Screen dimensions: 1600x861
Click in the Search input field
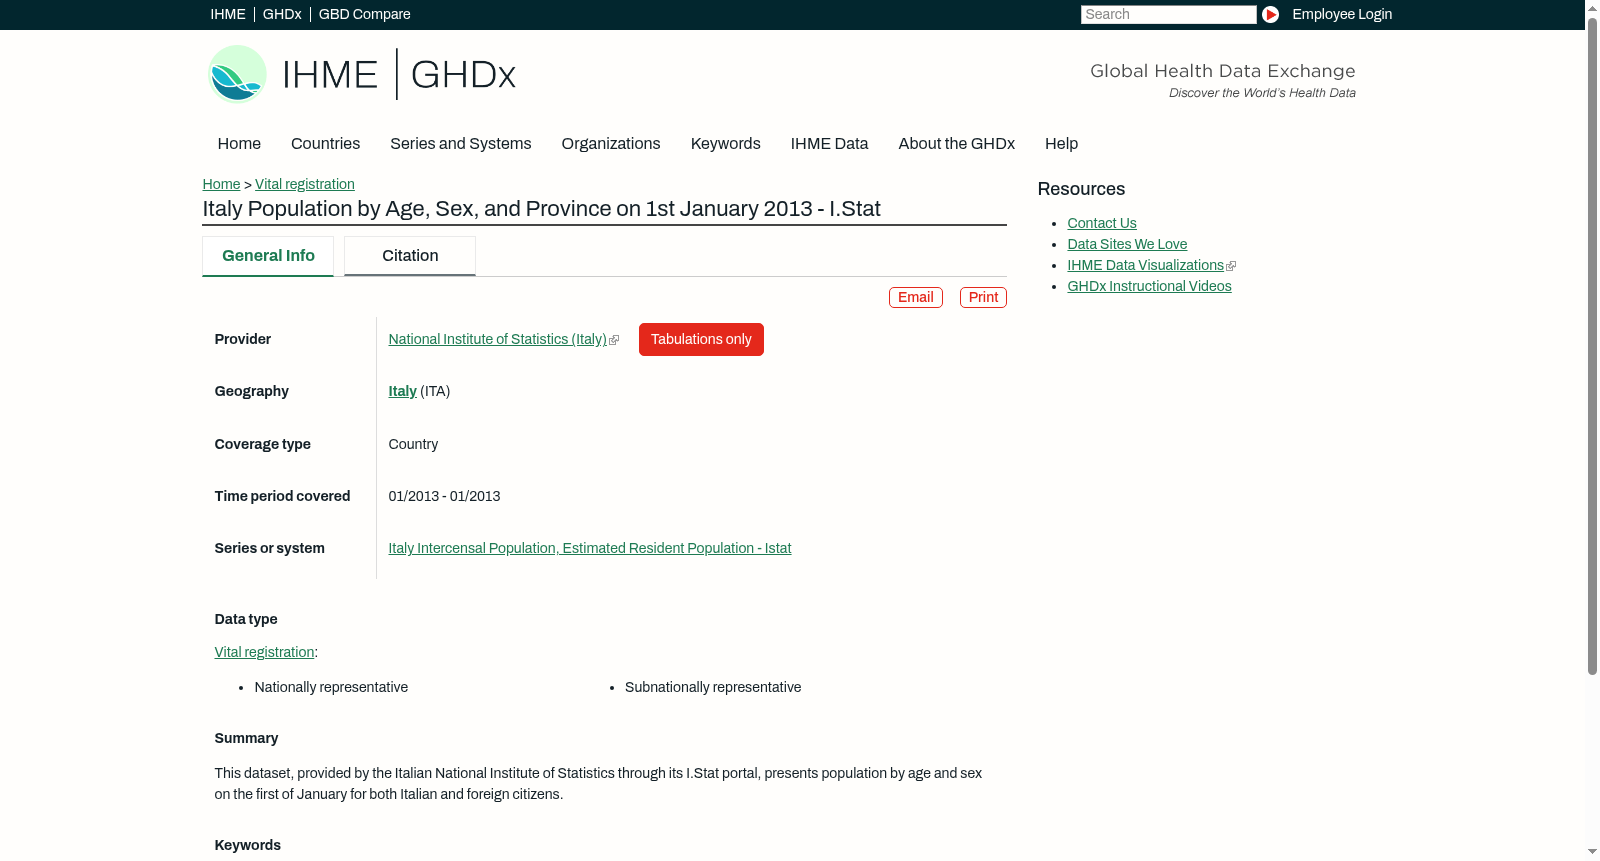click(1168, 14)
